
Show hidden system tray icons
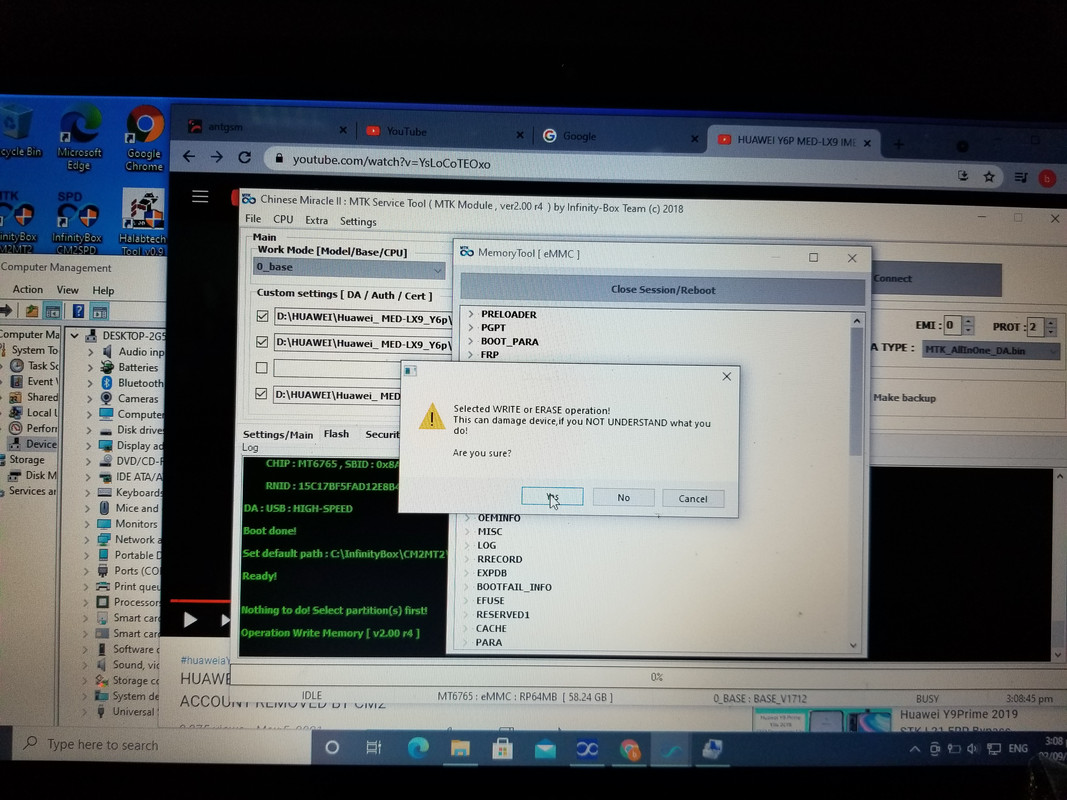coord(915,749)
